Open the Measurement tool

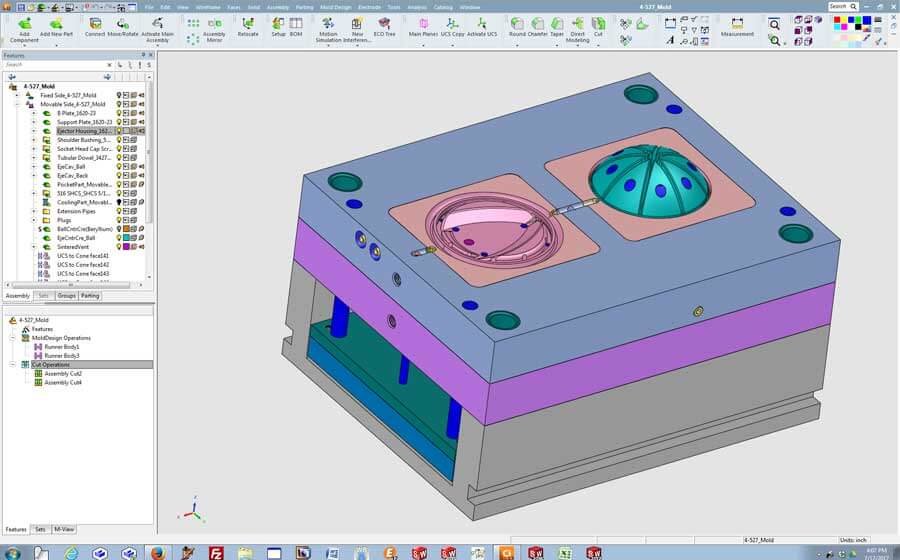(x=737, y=25)
